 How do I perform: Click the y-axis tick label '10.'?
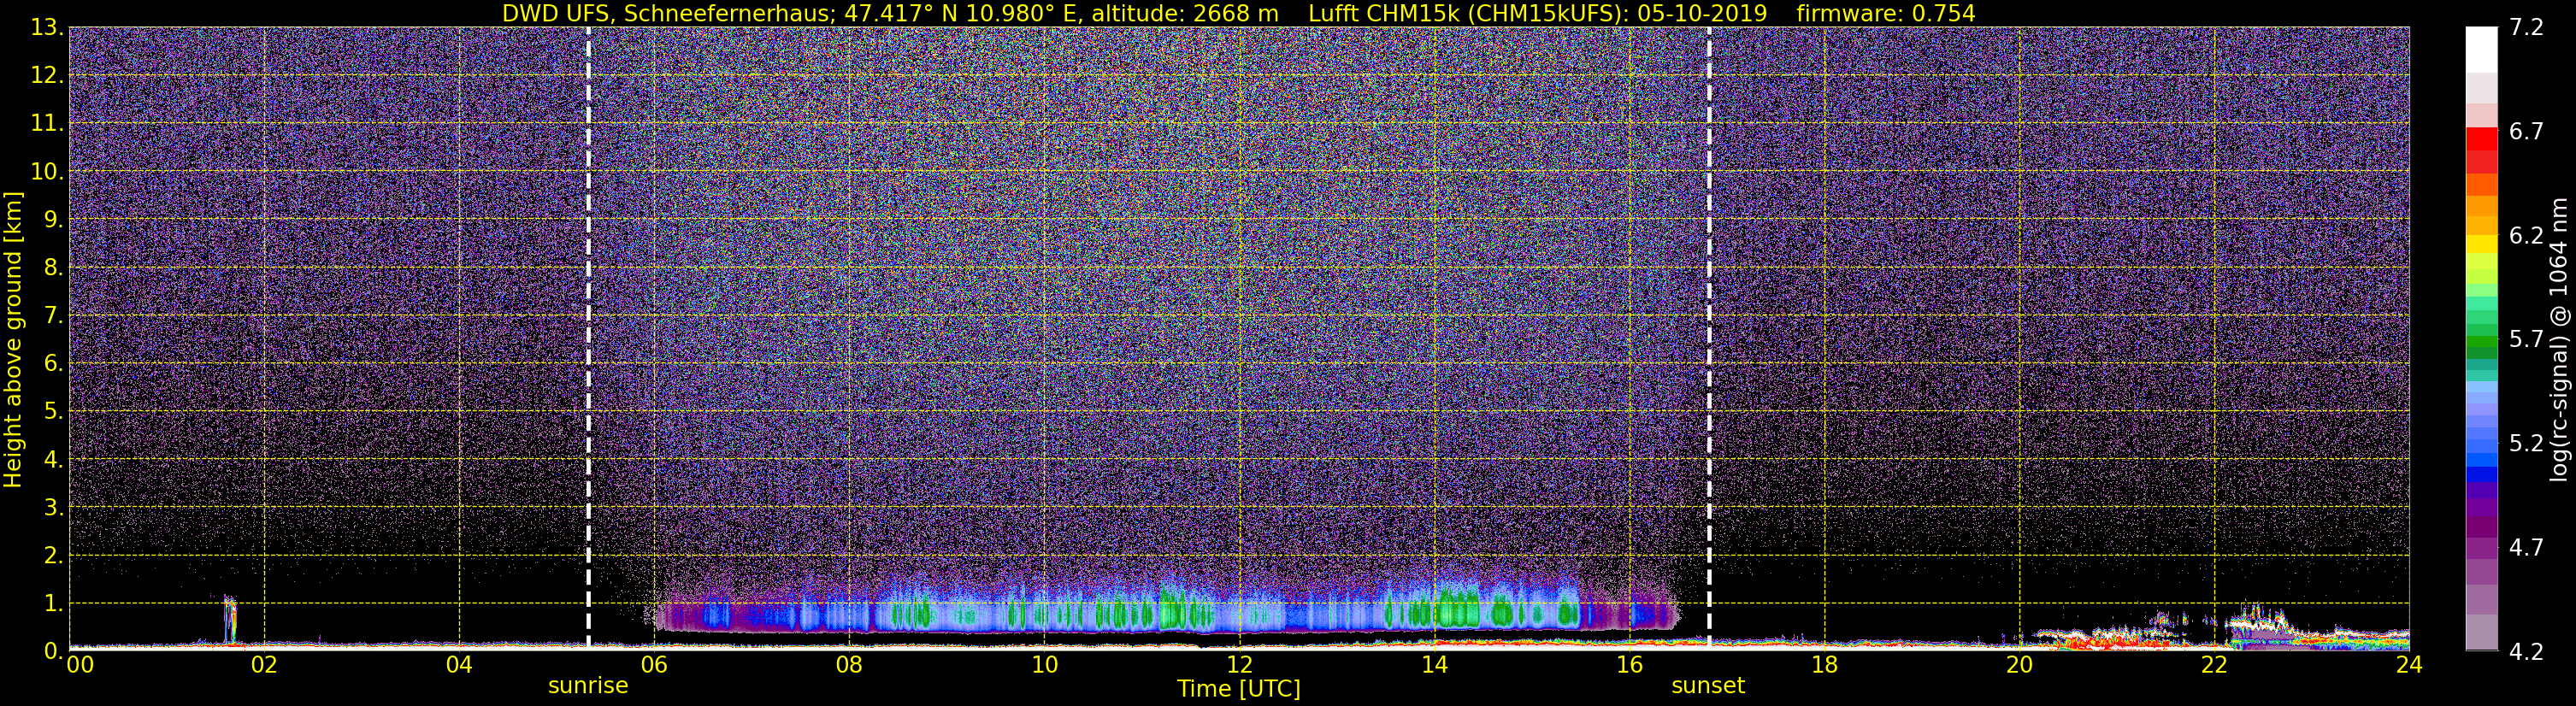[47, 172]
